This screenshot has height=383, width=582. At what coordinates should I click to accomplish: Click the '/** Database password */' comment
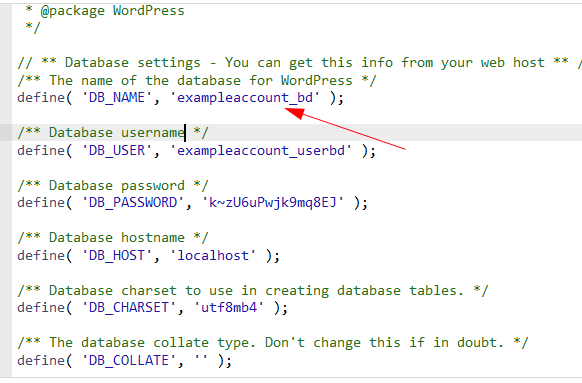[x=113, y=185]
